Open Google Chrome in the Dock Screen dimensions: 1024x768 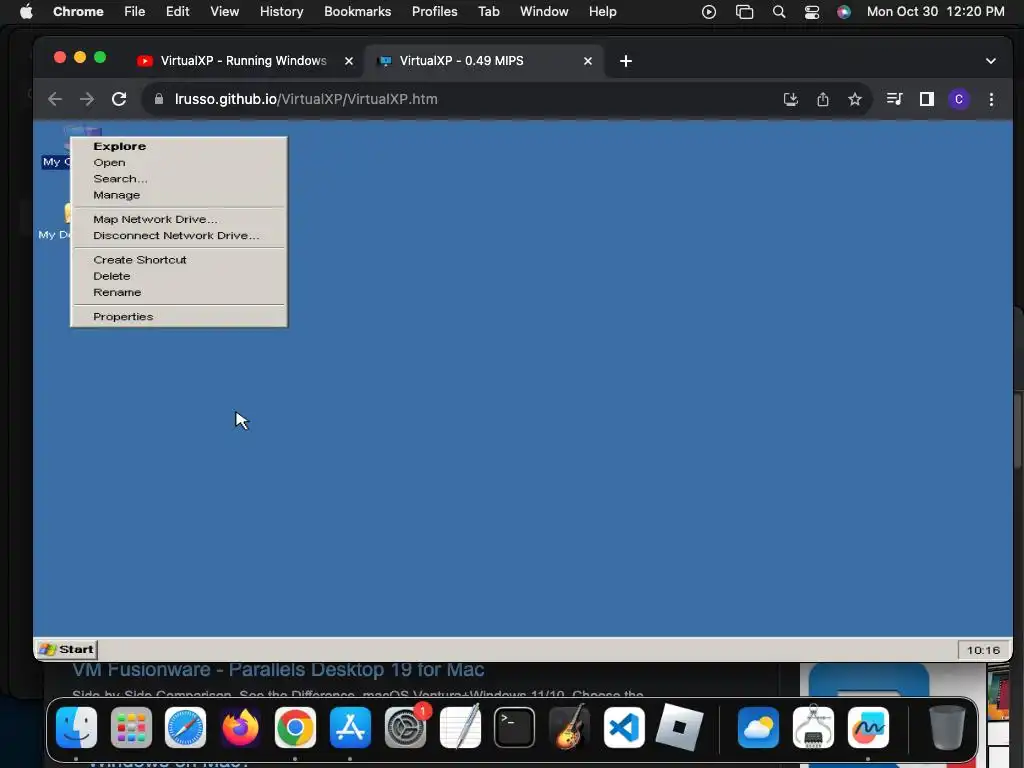click(x=295, y=728)
